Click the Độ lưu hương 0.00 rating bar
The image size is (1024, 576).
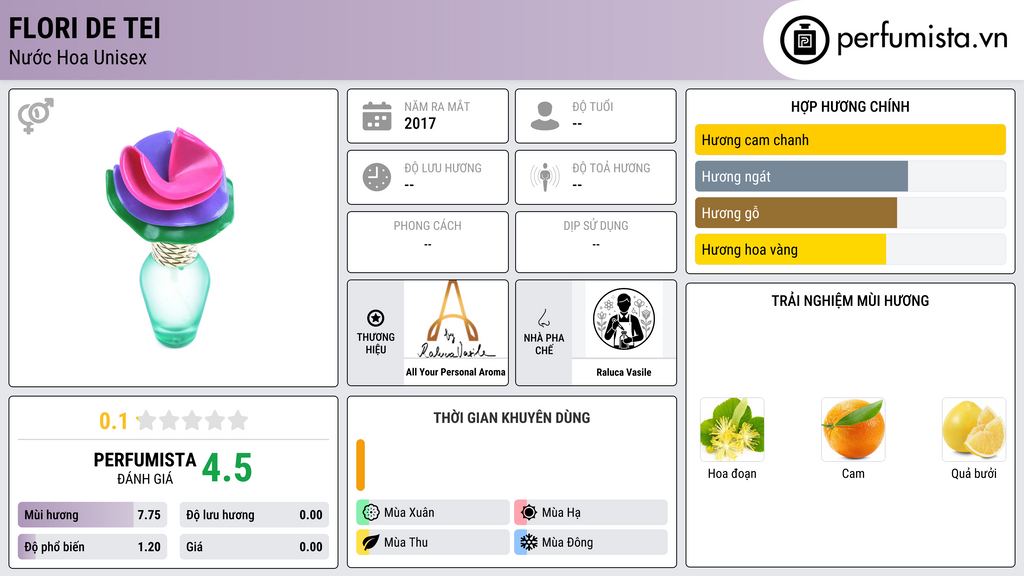point(254,515)
